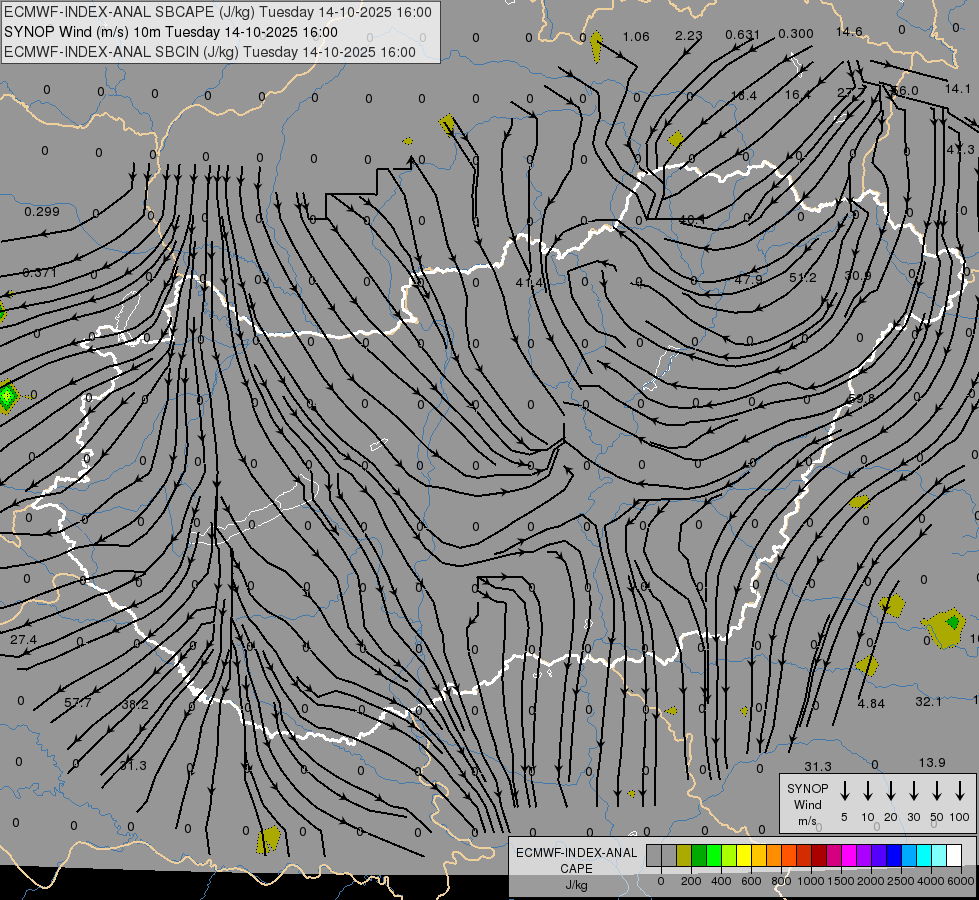Click the 51.2 CAPE value on map

click(x=803, y=278)
